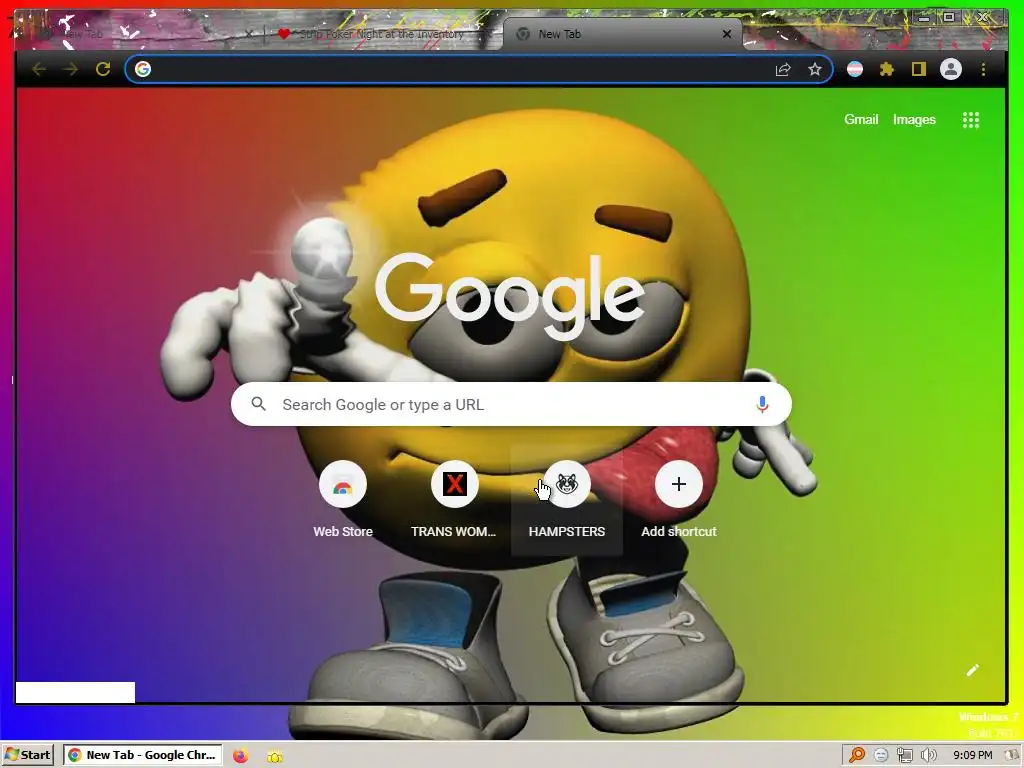
Task: Open the orange magnifier tray icon
Action: click(857, 755)
